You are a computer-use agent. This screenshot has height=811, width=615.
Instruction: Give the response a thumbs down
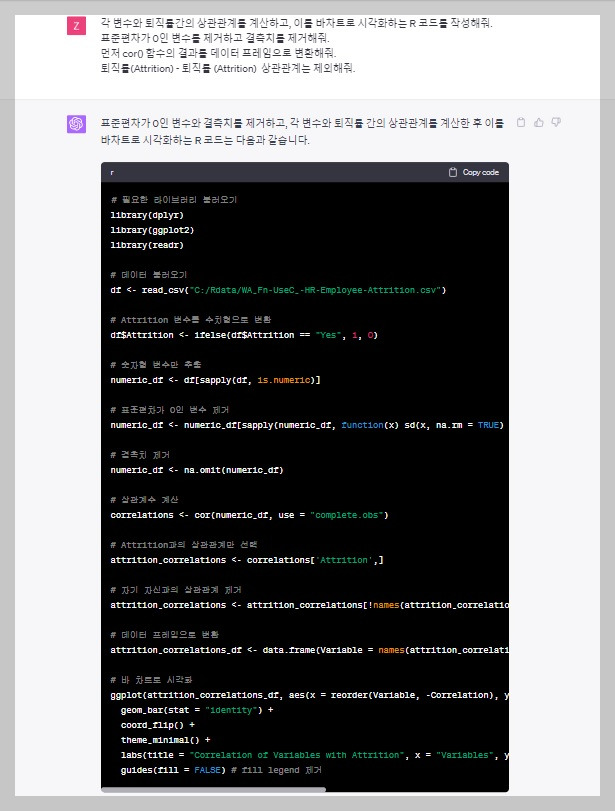[x=556, y=123]
